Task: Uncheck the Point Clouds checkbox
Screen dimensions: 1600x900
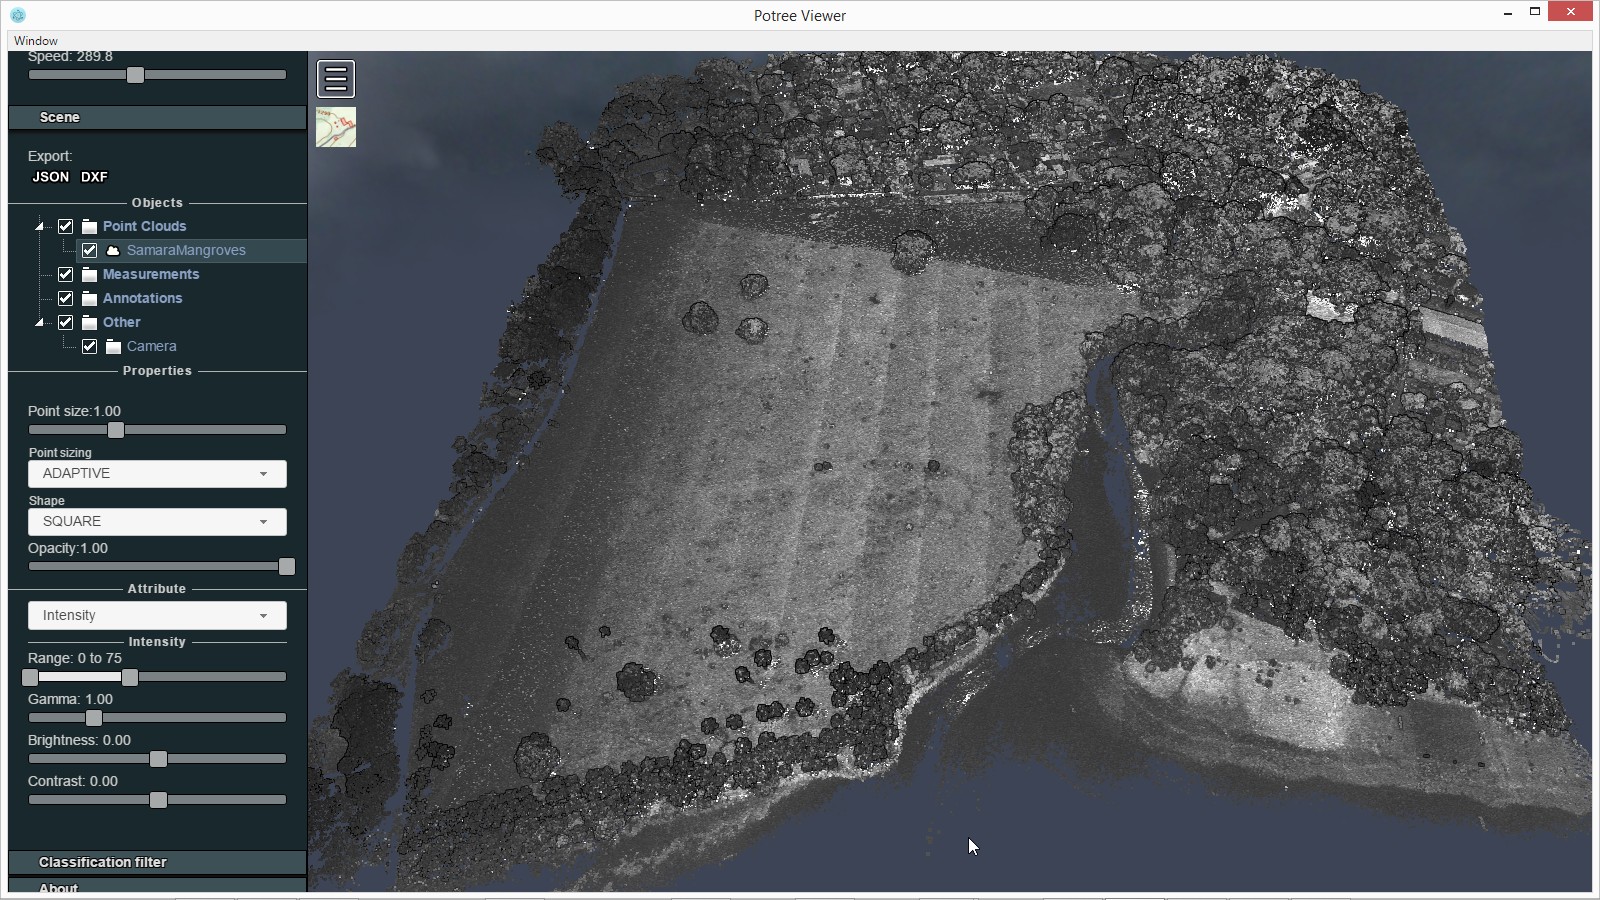Action: pyautogui.click(x=65, y=226)
